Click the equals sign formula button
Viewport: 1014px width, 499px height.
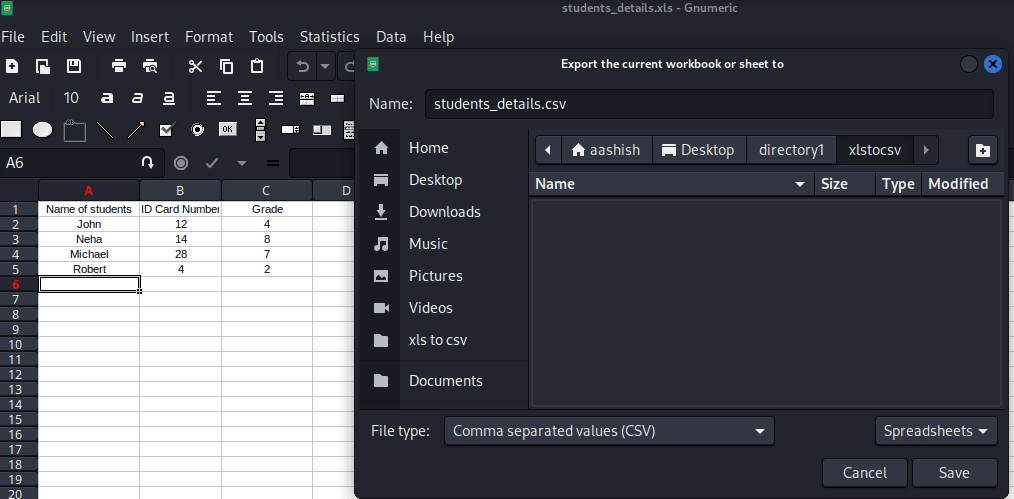pos(273,164)
